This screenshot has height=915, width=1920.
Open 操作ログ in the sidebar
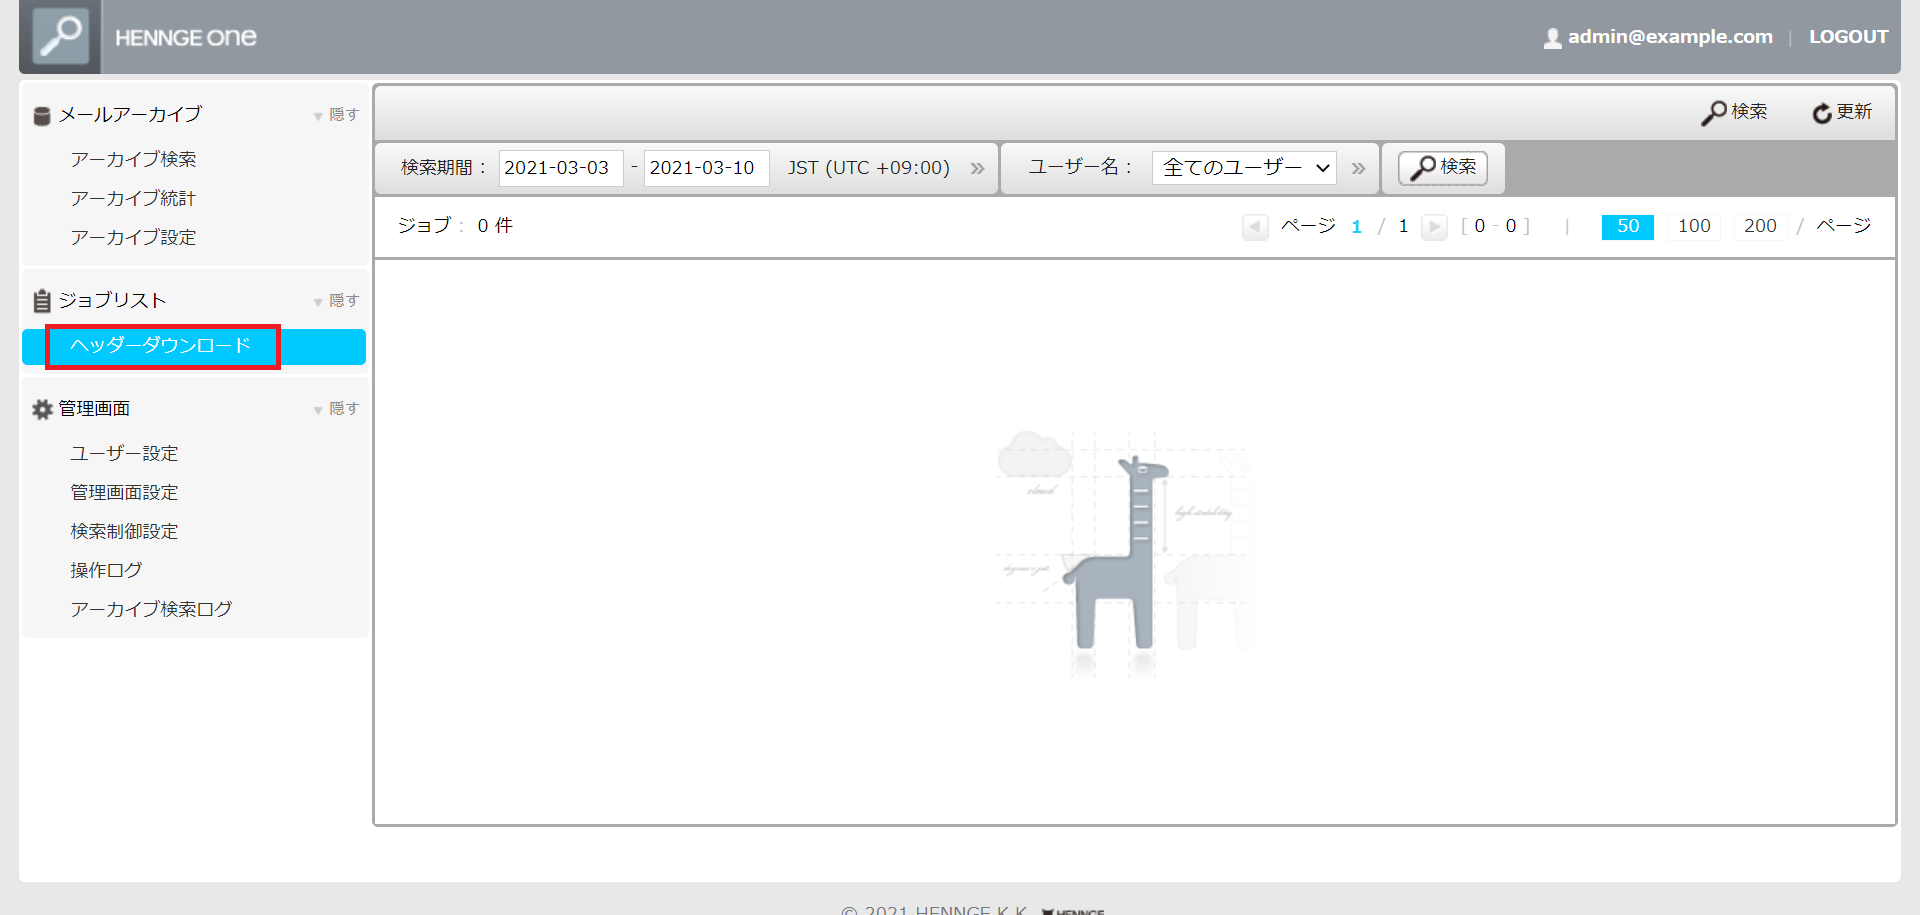click(x=106, y=571)
